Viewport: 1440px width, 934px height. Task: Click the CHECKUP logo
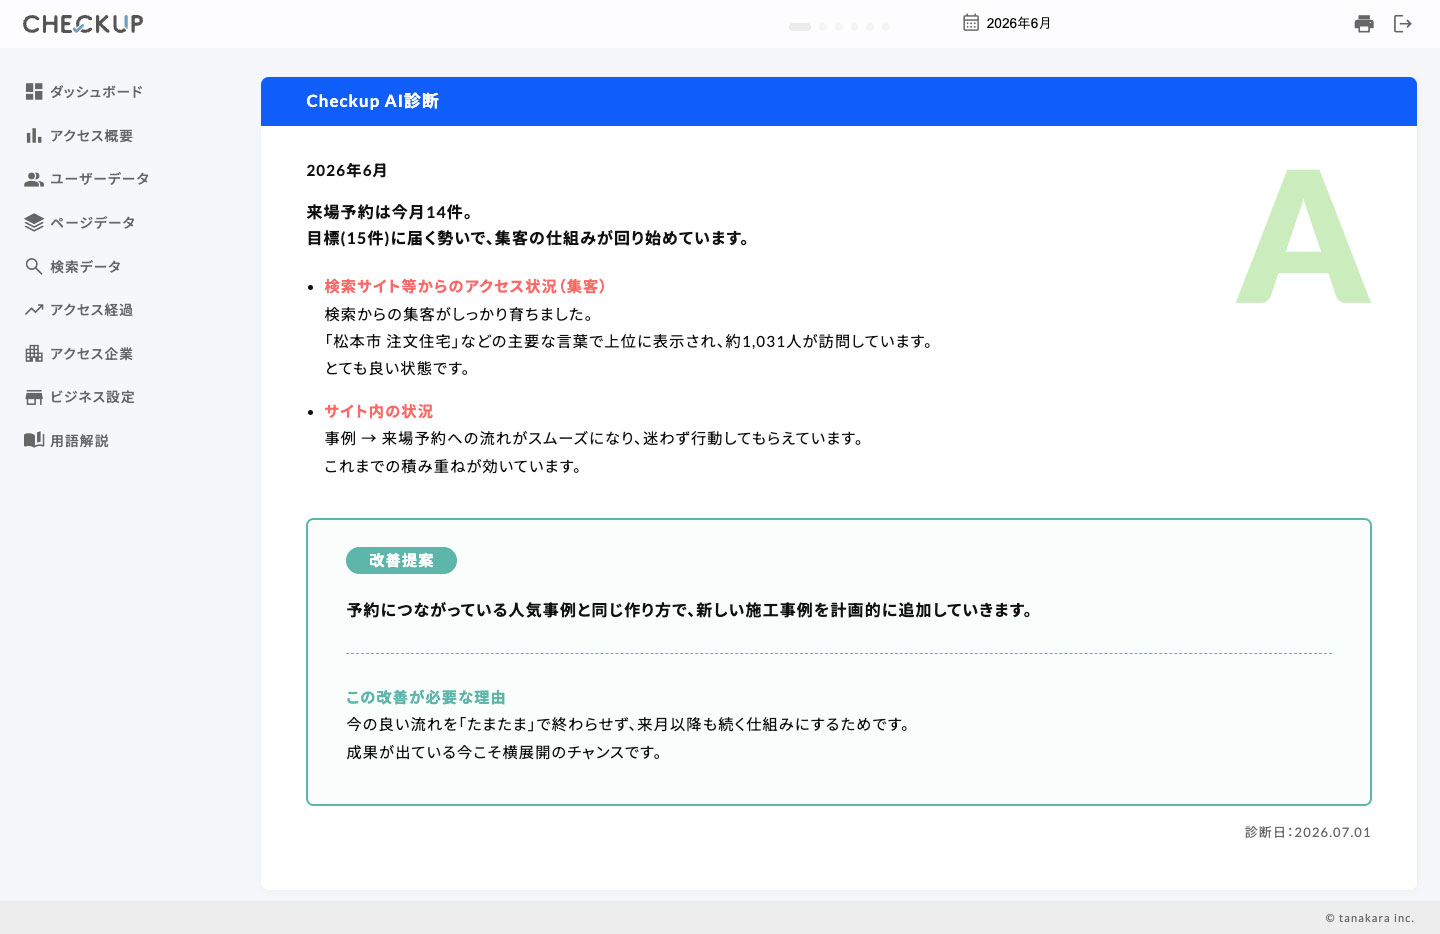[83, 24]
